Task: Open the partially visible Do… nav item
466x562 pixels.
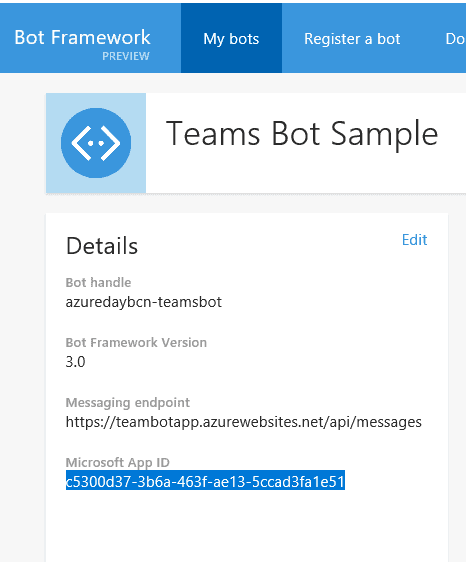Action: pos(455,38)
